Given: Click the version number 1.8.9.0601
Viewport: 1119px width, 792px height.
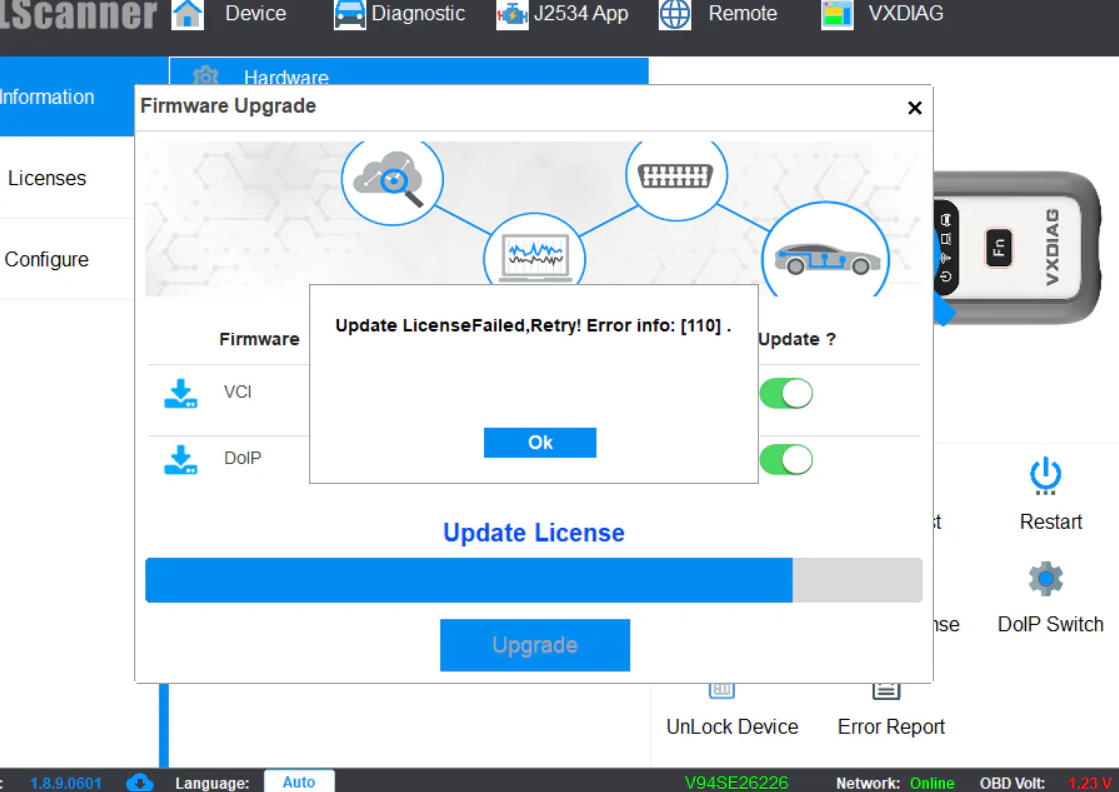Looking at the screenshot, I should 66,783.
